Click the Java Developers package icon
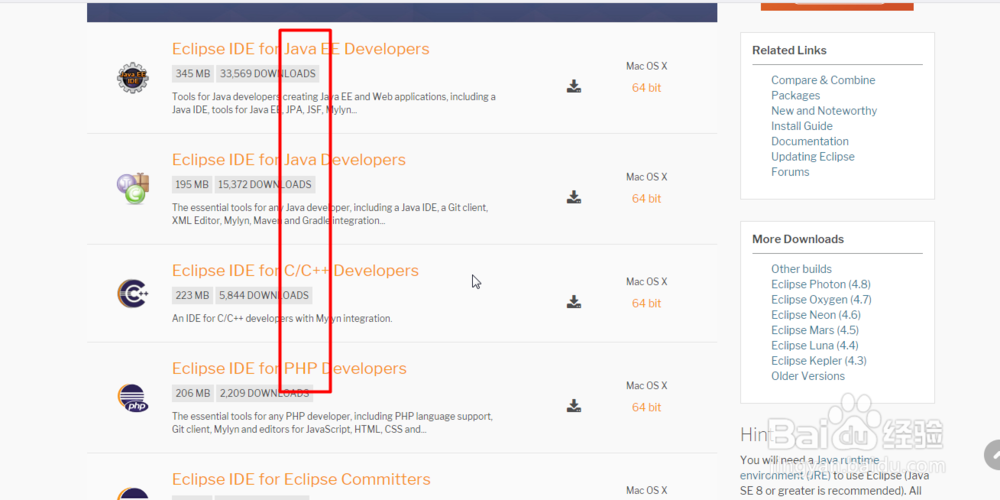1000x500 pixels. point(133,189)
